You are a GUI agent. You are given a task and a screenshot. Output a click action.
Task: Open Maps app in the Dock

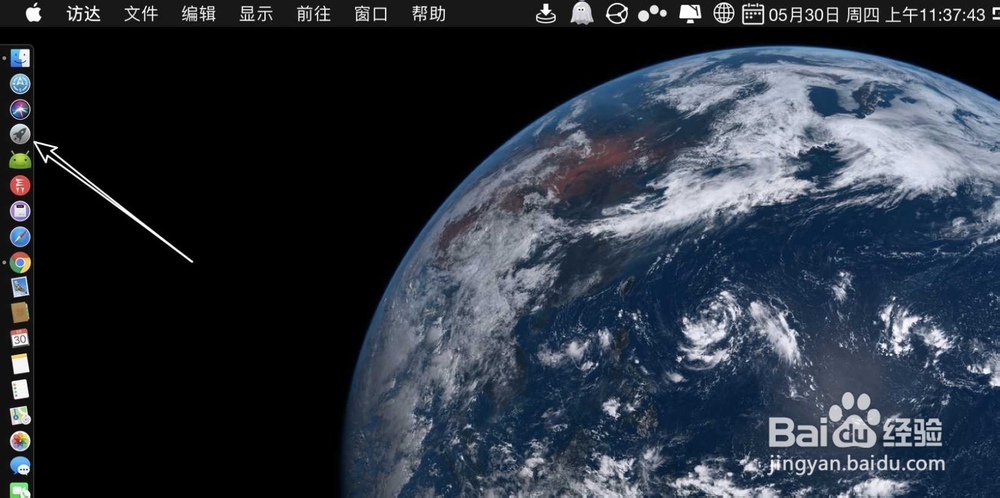coord(20,416)
